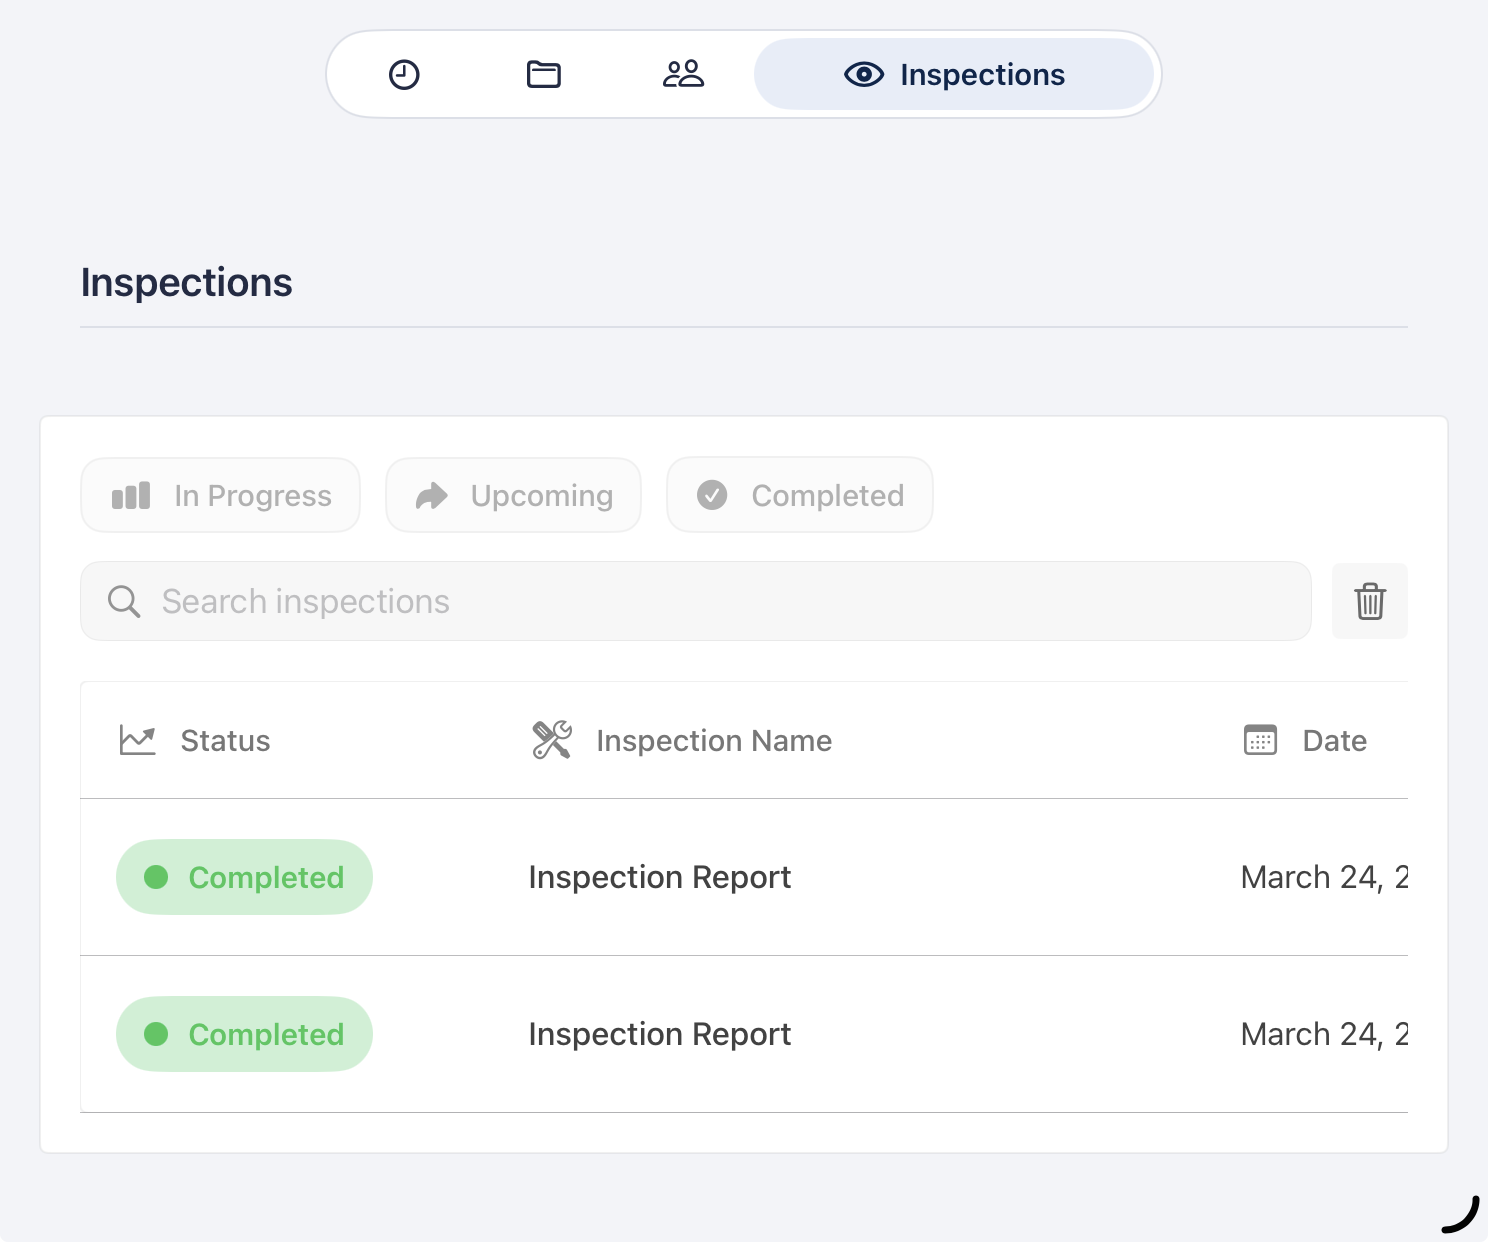
Task: Click the magnifying glass in the search bar
Action: click(x=123, y=601)
